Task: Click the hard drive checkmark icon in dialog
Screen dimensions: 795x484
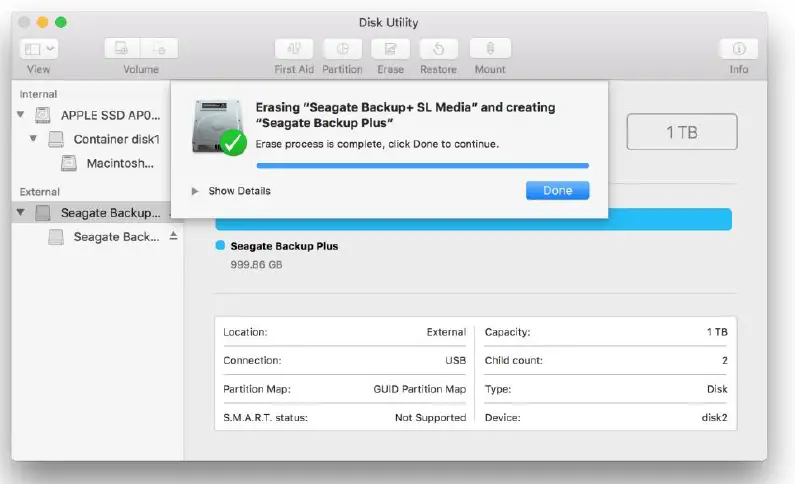Action: pyautogui.click(x=219, y=128)
